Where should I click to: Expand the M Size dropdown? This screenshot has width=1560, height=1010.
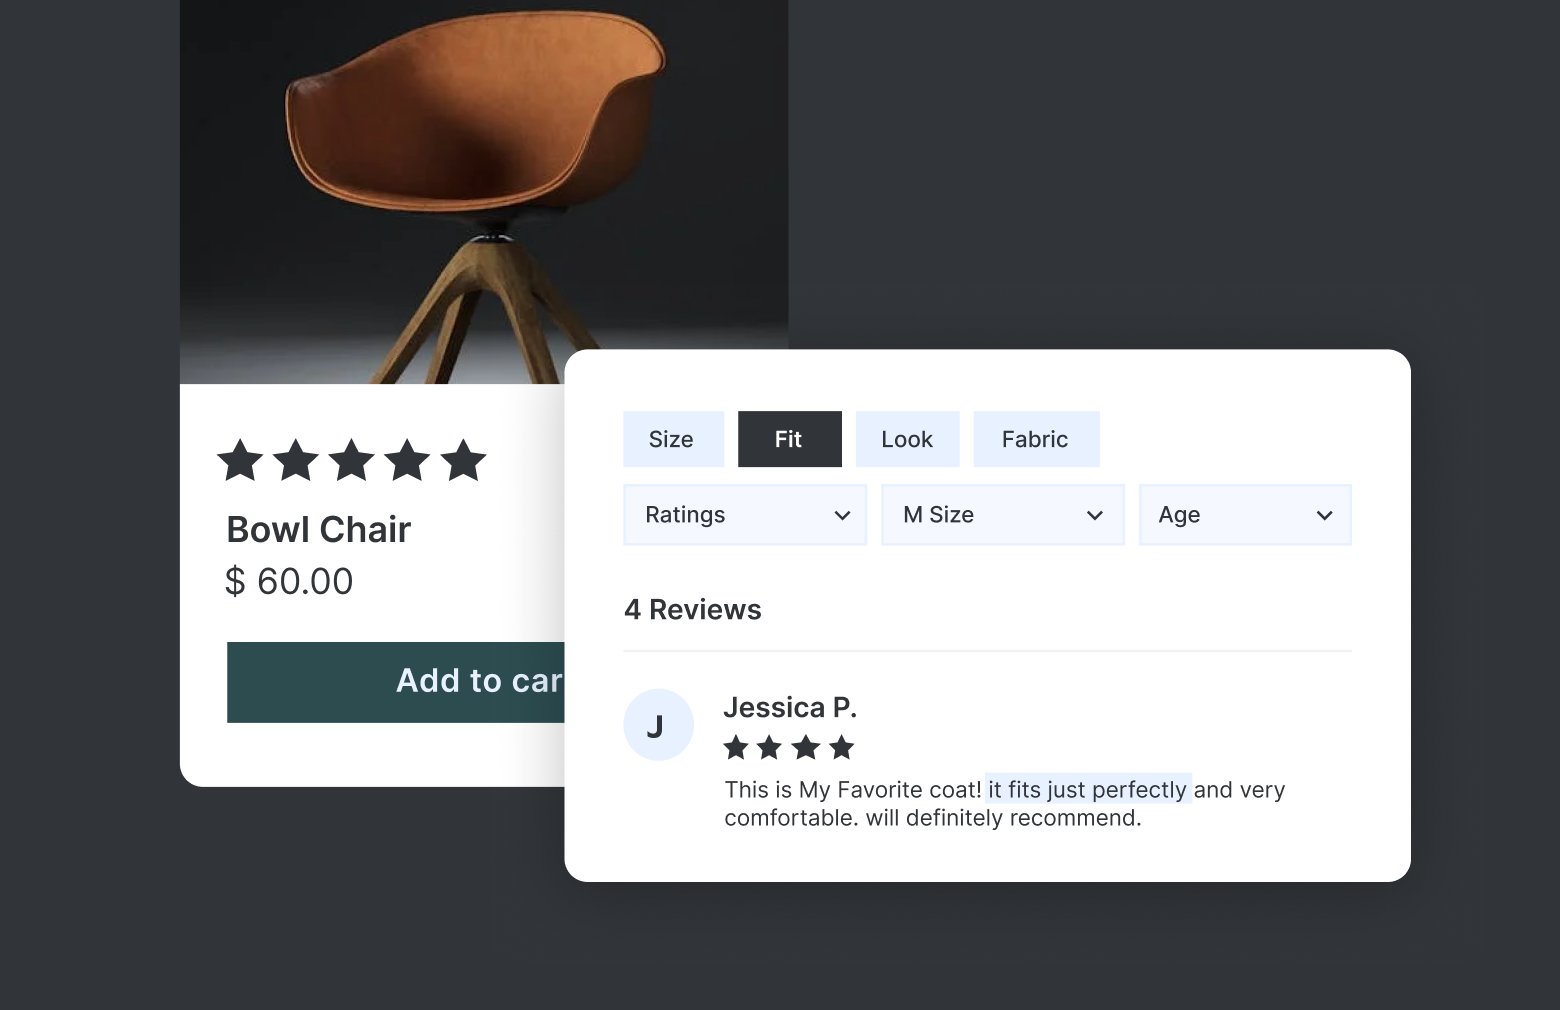(x=1002, y=515)
